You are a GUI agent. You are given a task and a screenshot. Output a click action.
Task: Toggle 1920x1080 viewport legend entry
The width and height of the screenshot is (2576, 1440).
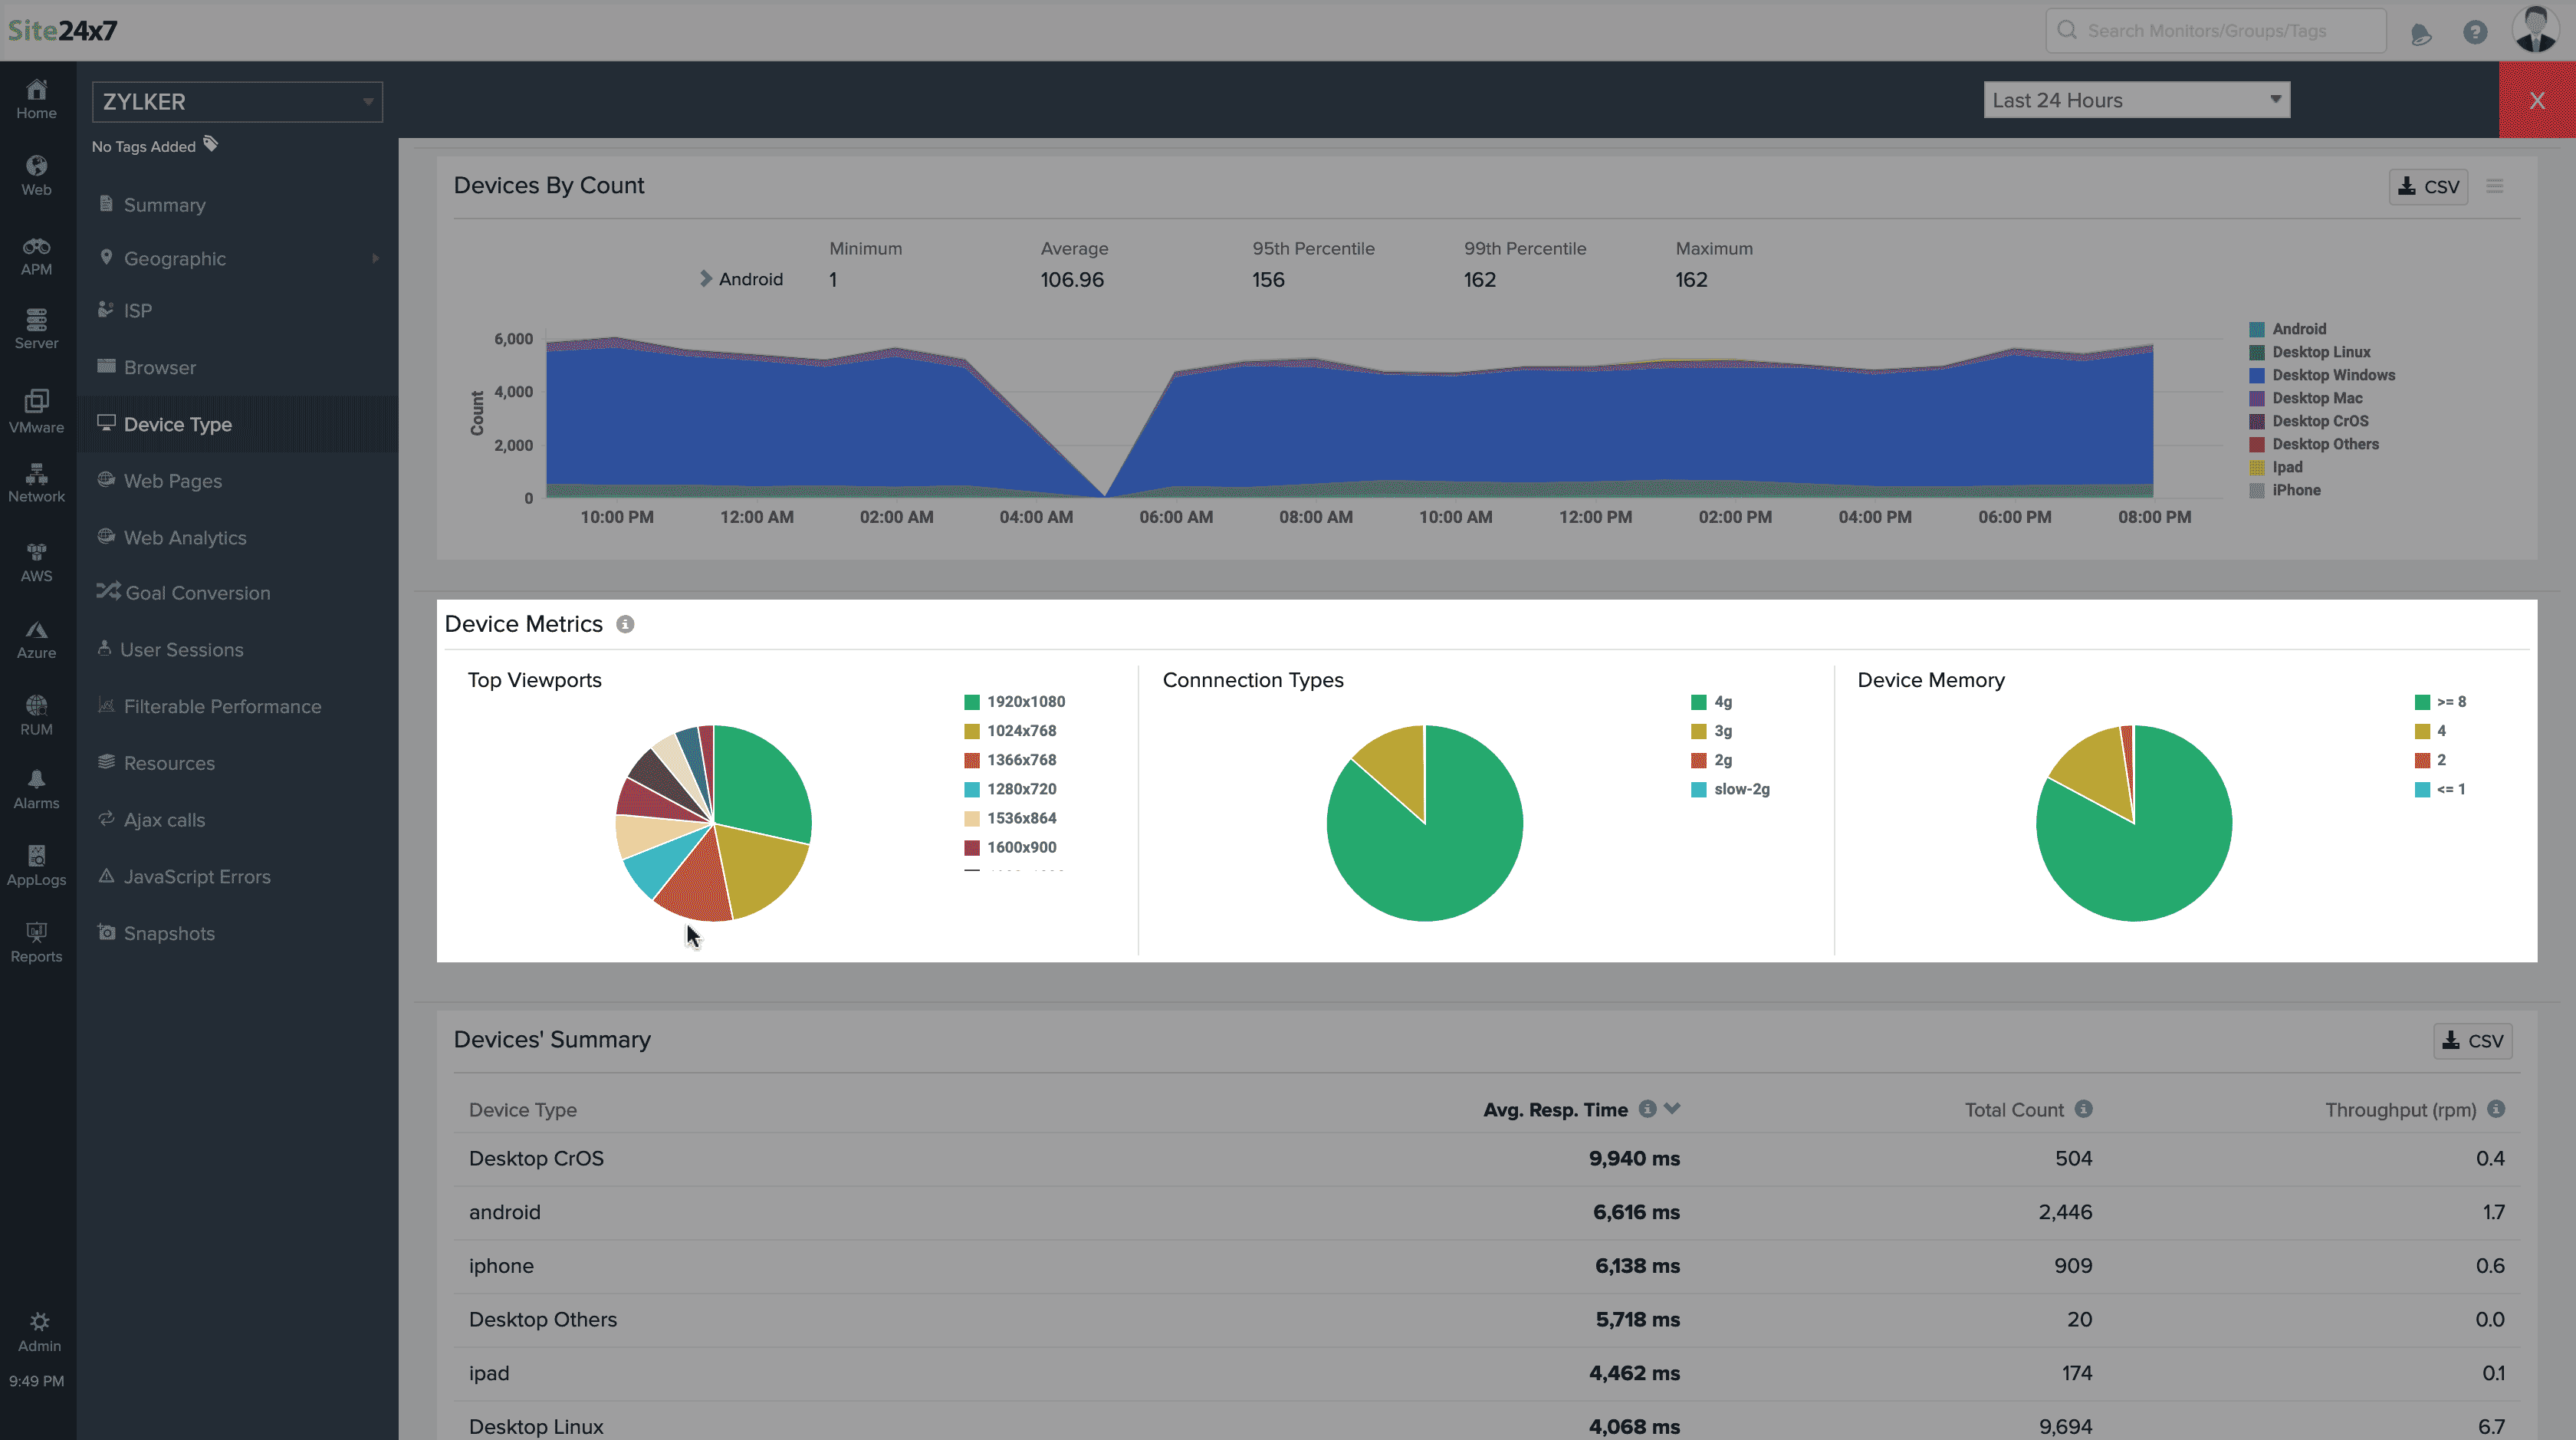point(1025,702)
